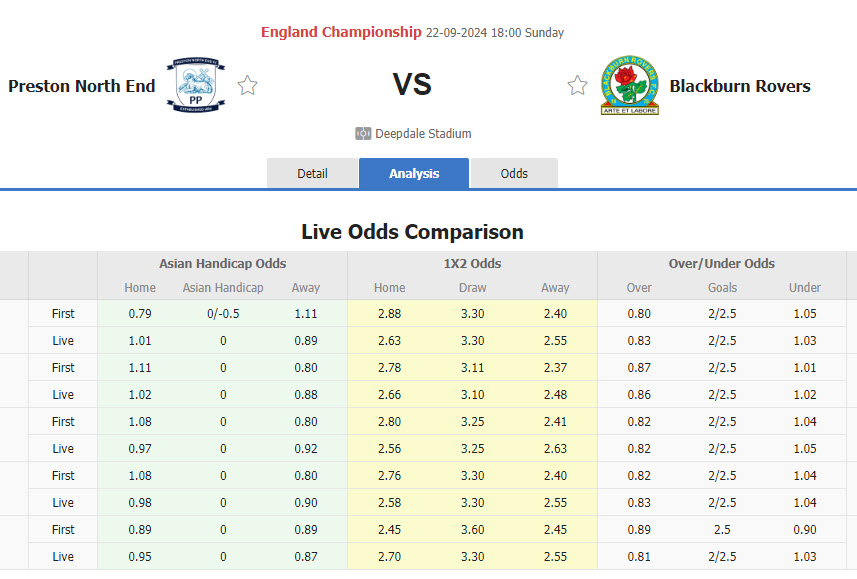Click the 0/-0.5 handicap value
Screen dimensions: 857x579
222,313
